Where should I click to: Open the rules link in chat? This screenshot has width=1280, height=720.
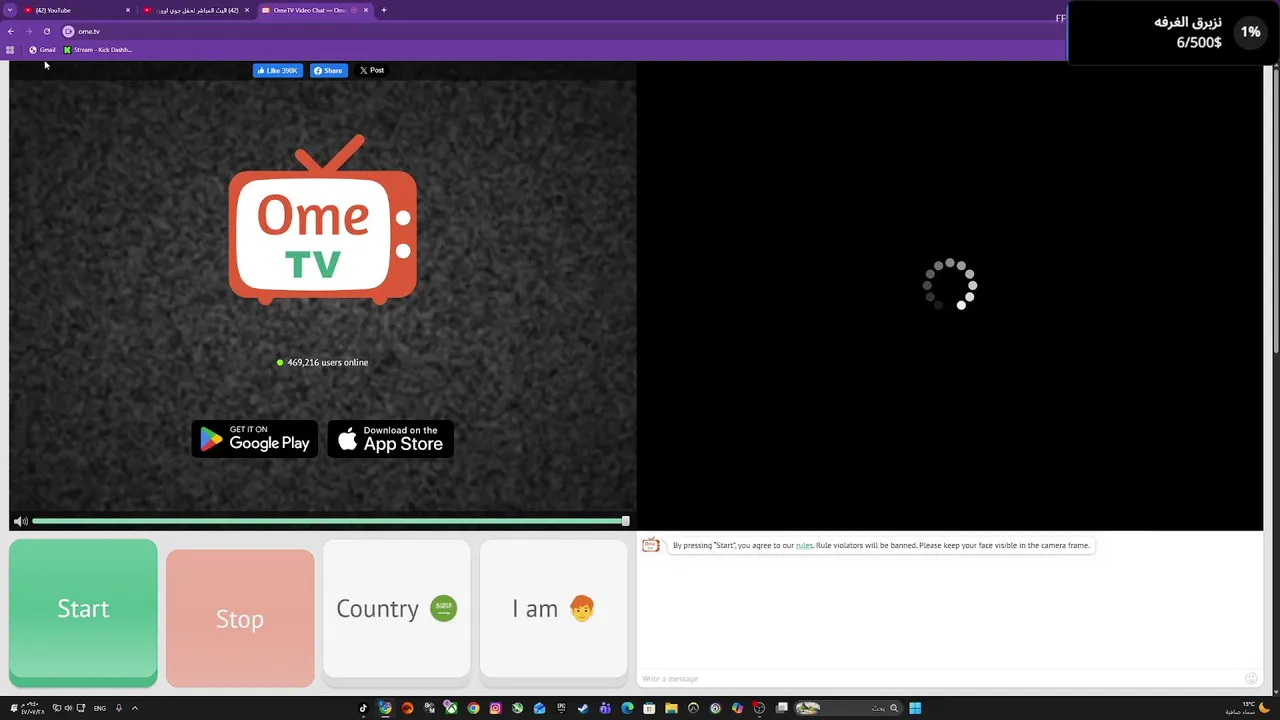(x=804, y=545)
